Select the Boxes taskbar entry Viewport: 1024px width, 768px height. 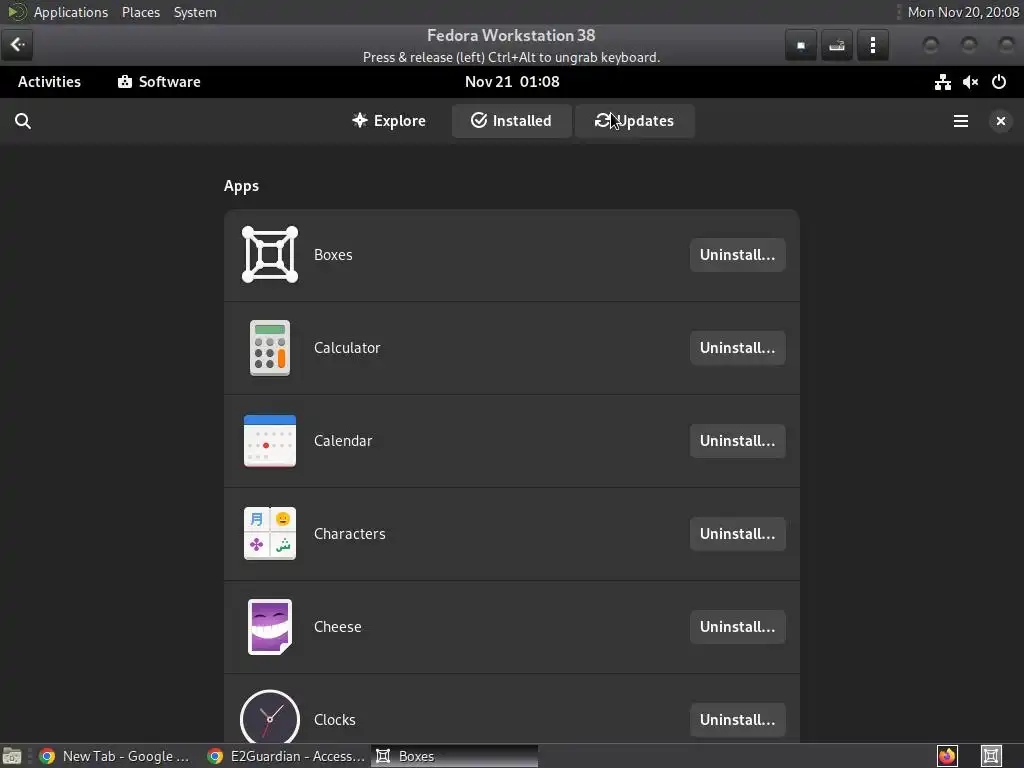point(455,756)
